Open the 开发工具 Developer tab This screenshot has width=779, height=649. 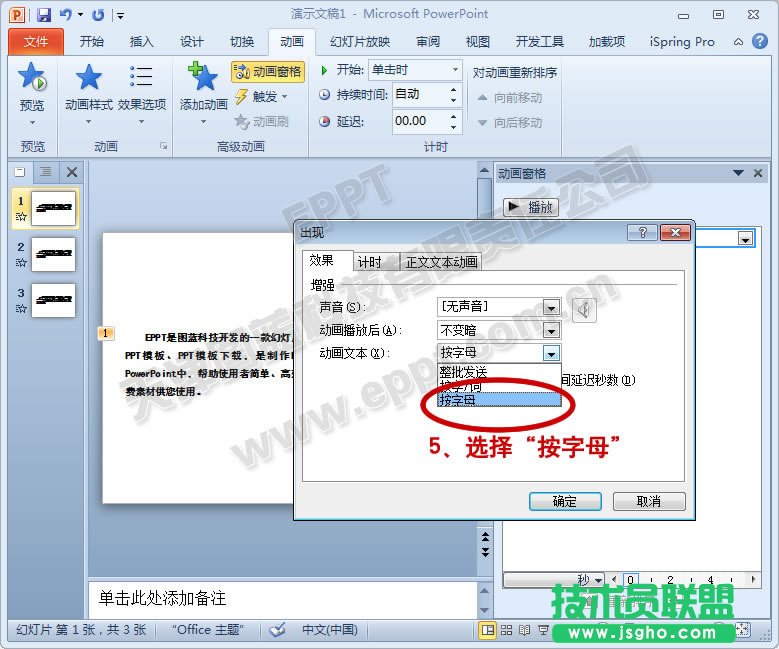click(540, 41)
